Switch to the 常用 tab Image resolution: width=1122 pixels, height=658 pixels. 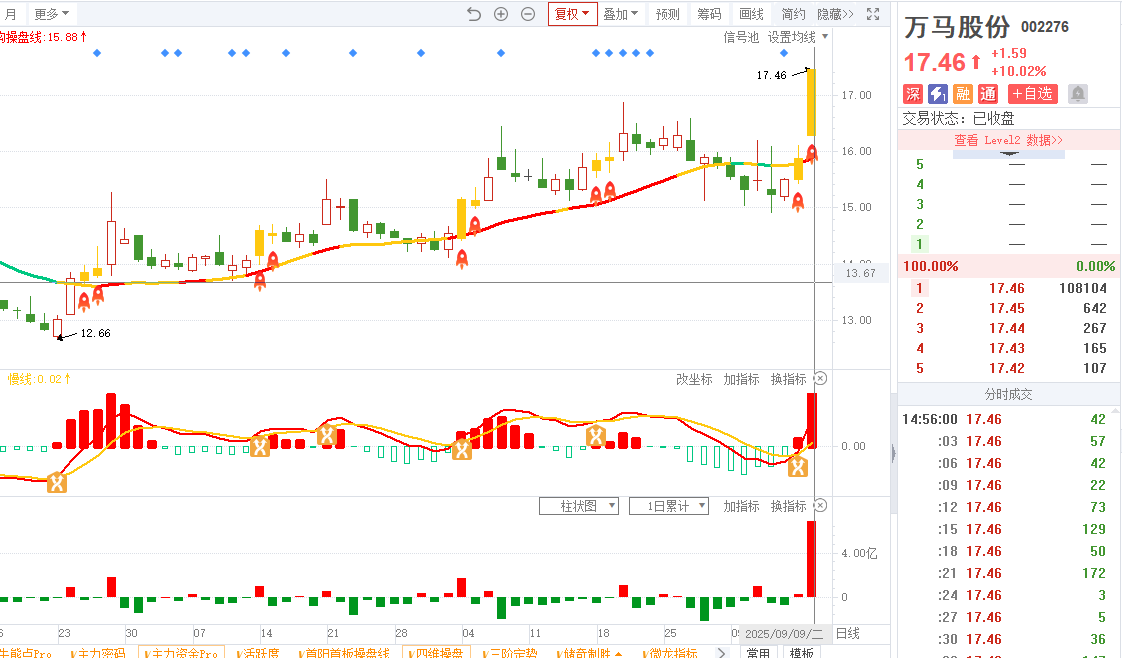tap(758, 652)
